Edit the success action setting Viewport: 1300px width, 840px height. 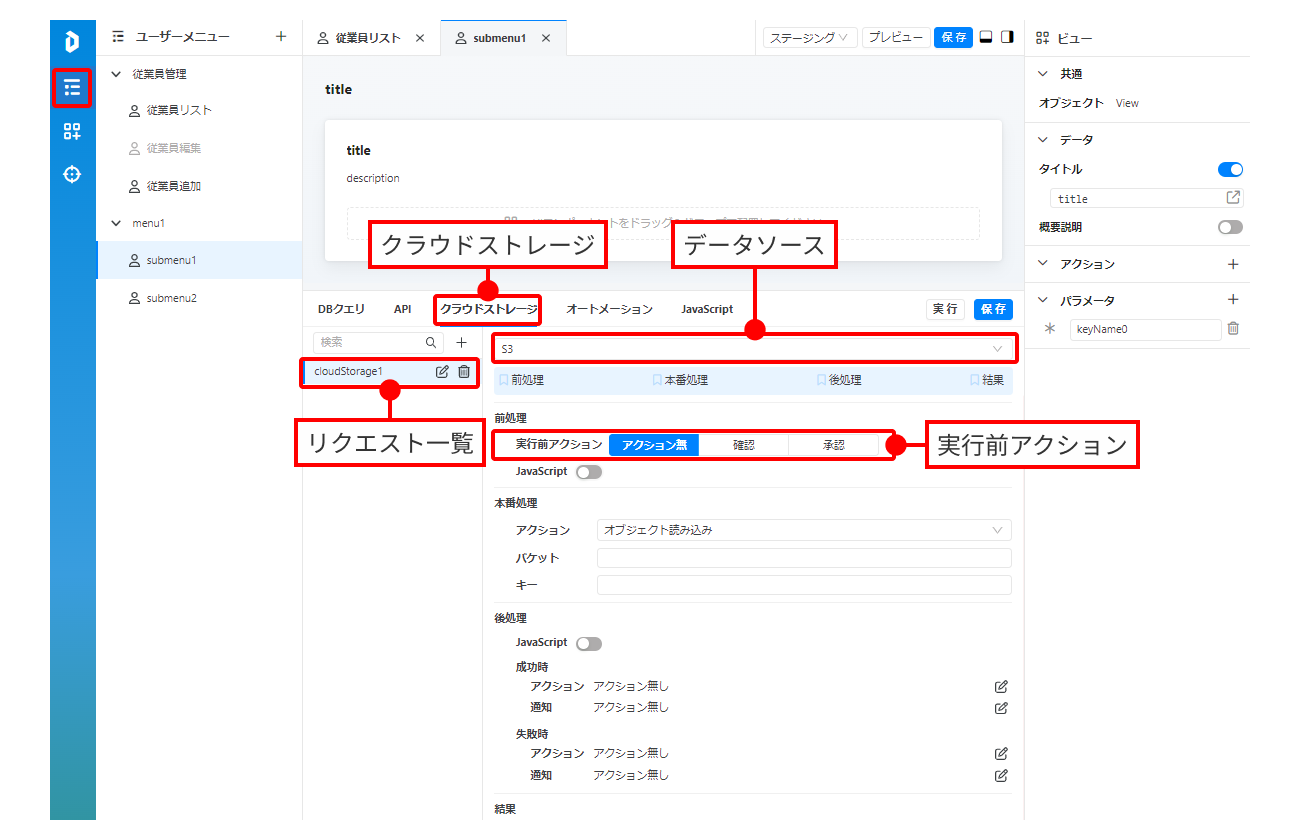click(1001, 687)
